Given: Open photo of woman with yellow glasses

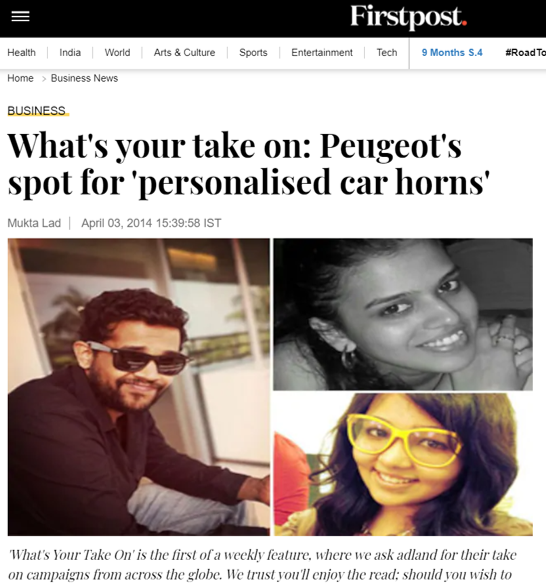Looking at the screenshot, I should [403, 464].
